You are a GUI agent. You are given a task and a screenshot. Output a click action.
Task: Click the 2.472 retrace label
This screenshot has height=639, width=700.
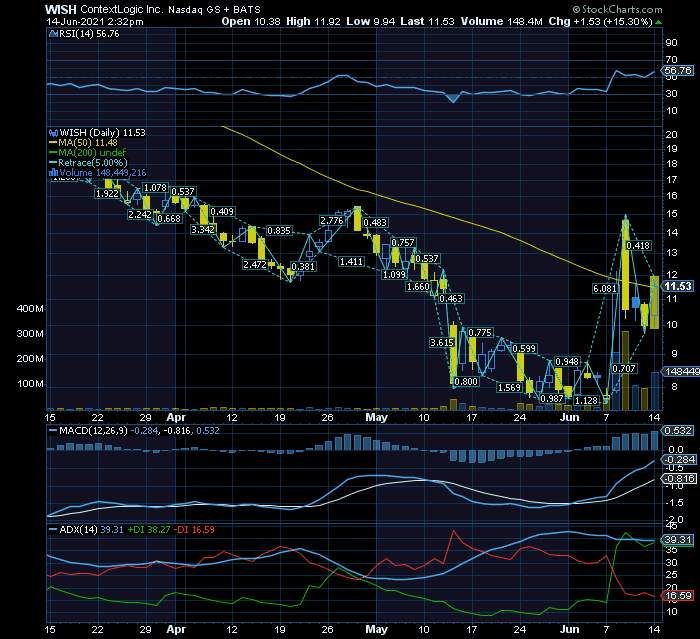(255, 265)
